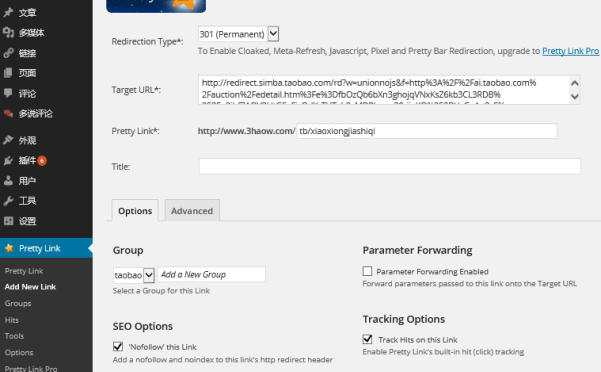The width and height of the screenshot is (601, 372).
Task: Click the Posts pin icon in sidebar
Action: click(x=8, y=13)
